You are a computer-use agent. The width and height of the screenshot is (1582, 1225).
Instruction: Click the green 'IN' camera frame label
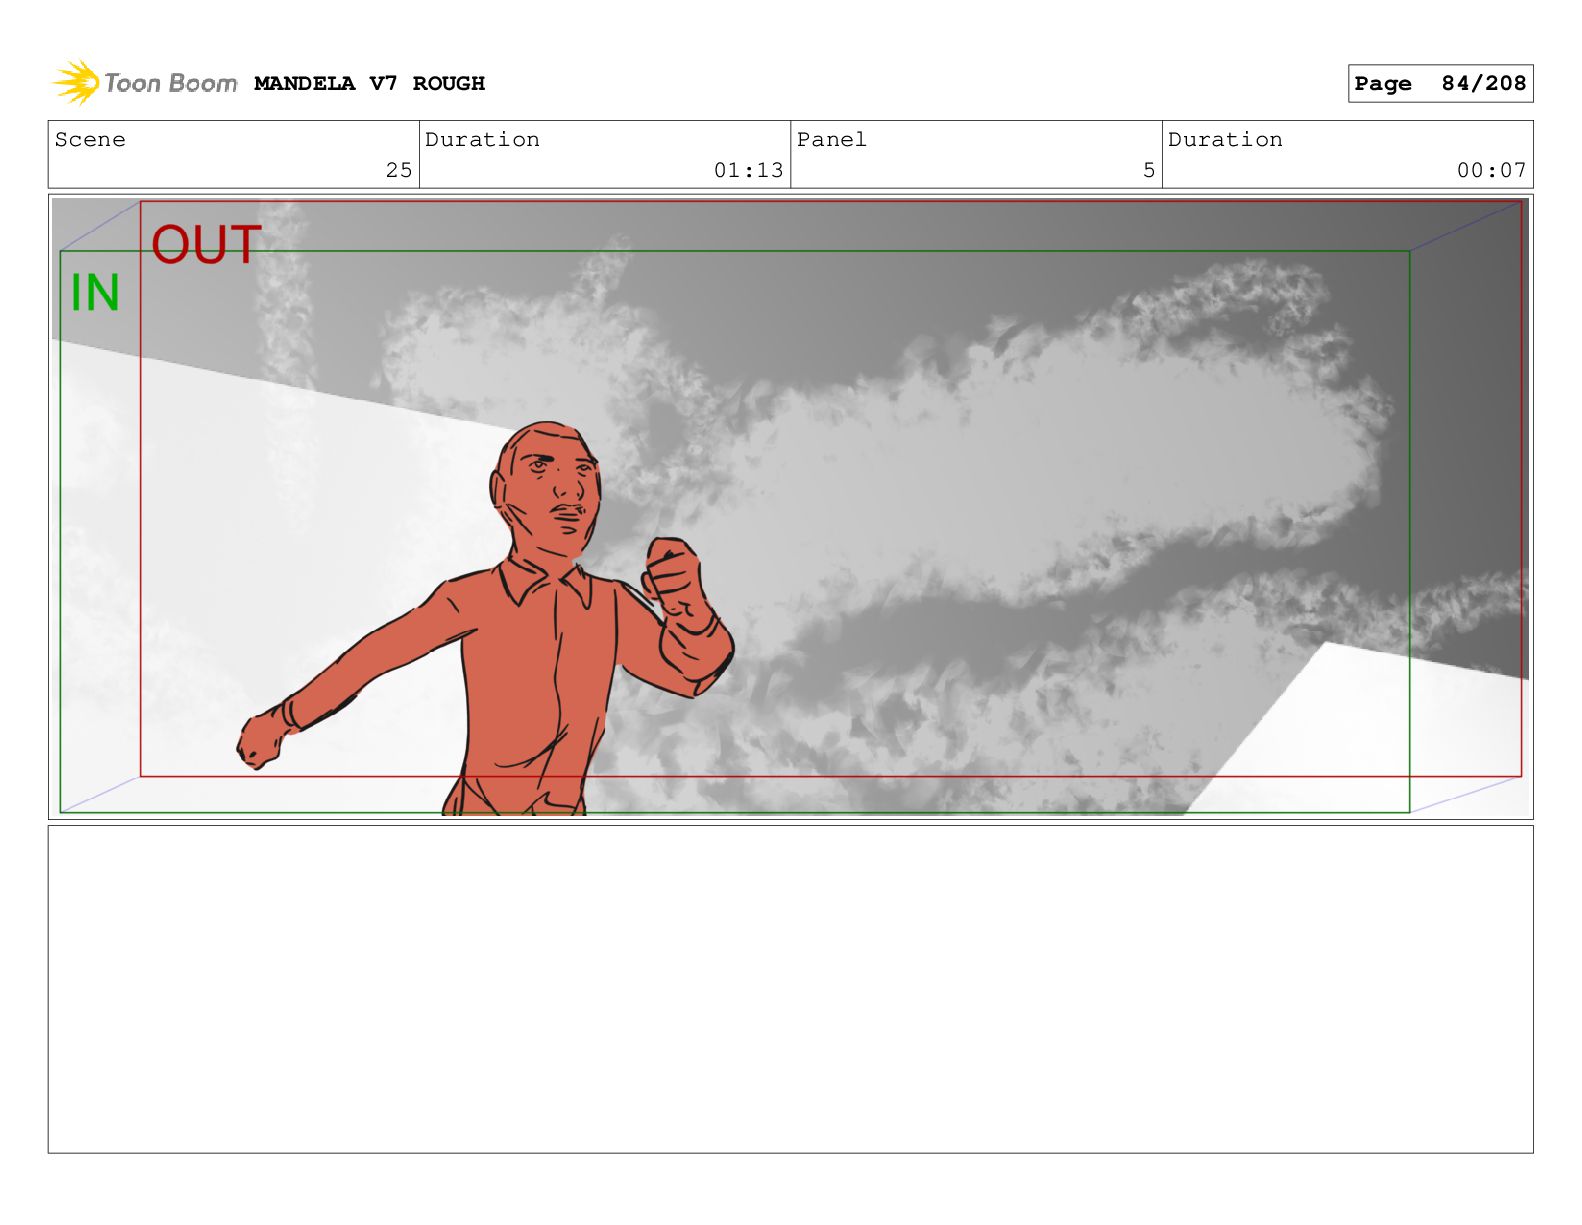point(95,293)
